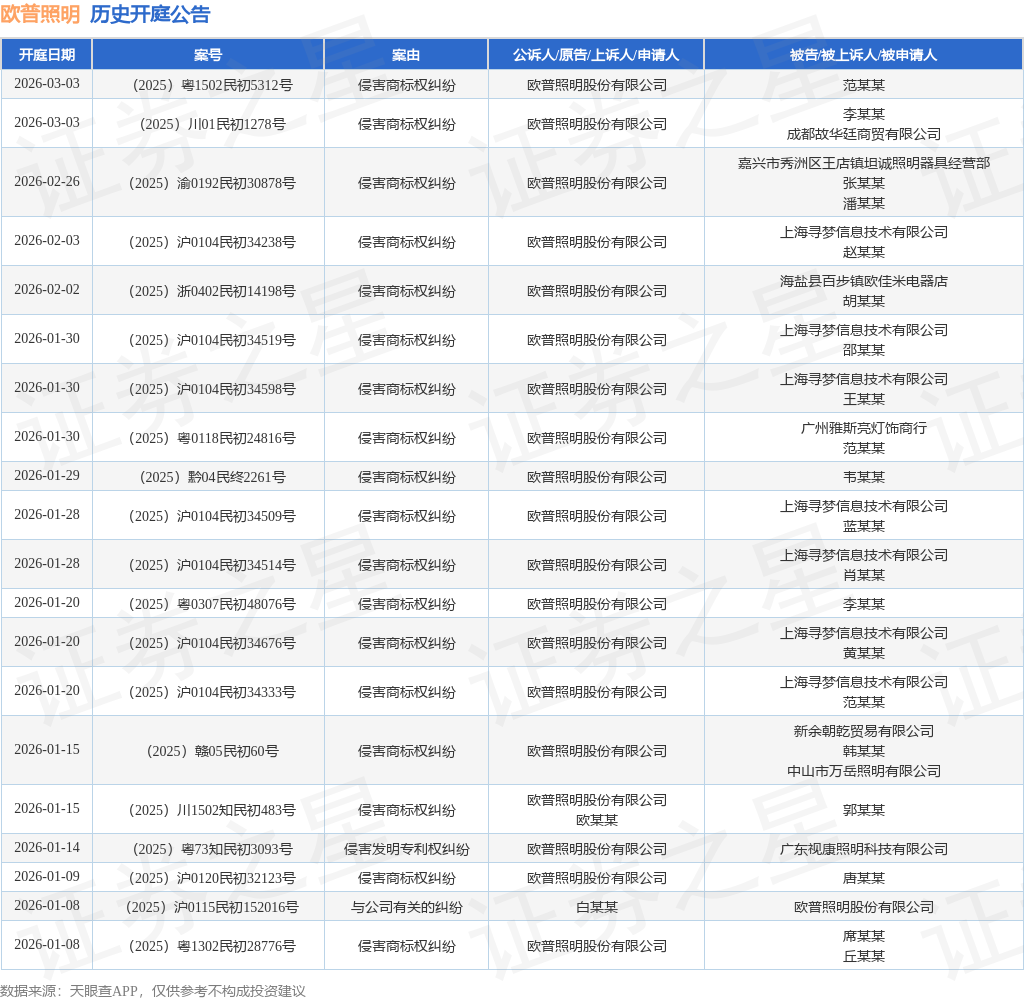Click case number (2025)沪0104民初34676号
This screenshot has height=1000, width=1024.
[212, 643]
